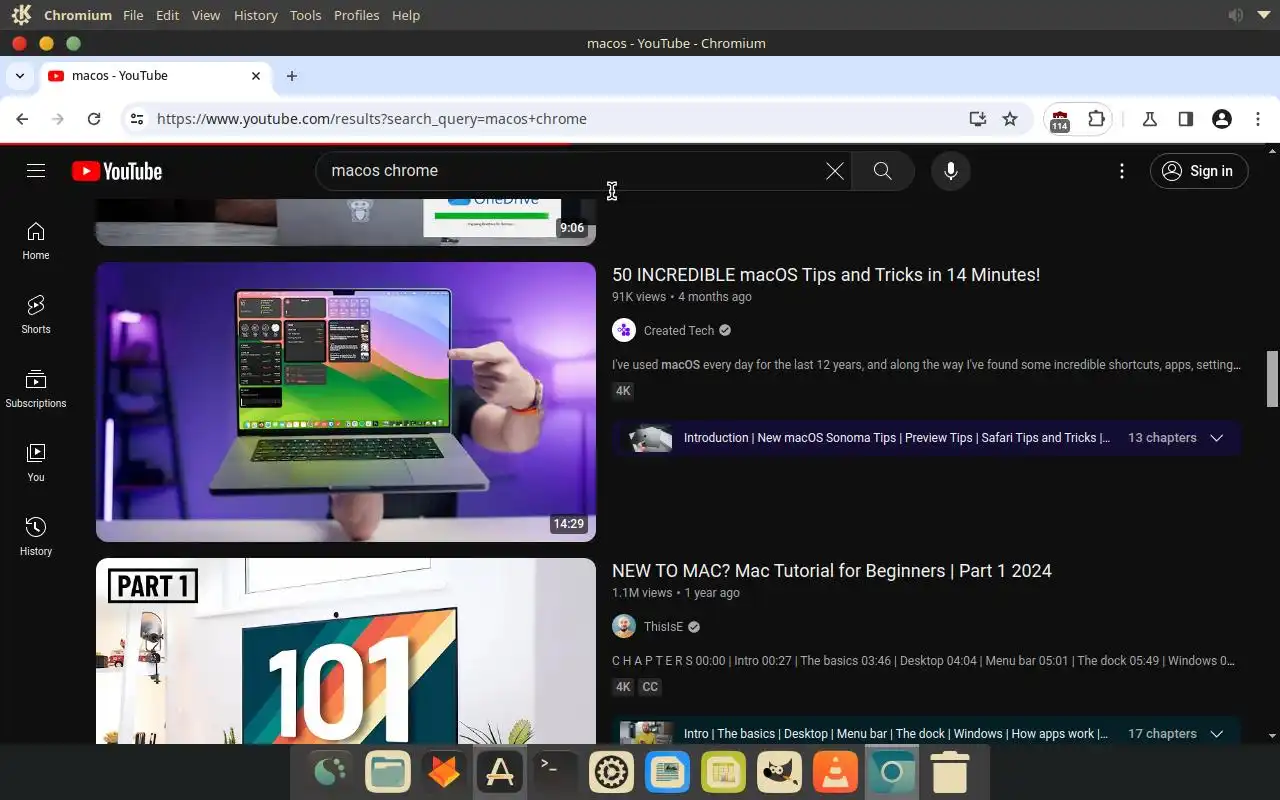Click the ThisIsE channel avatar
Viewport: 1280px width, 800px height.
pos(624,626)
